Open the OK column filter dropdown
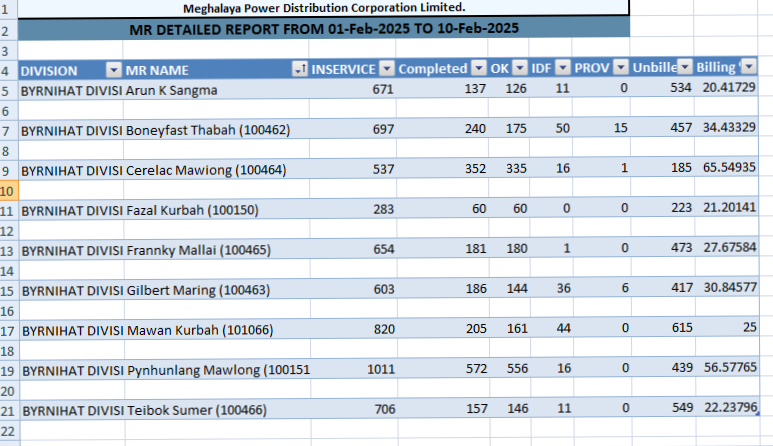The height and width of the screenshot is (446, 773). click(520, 68)
